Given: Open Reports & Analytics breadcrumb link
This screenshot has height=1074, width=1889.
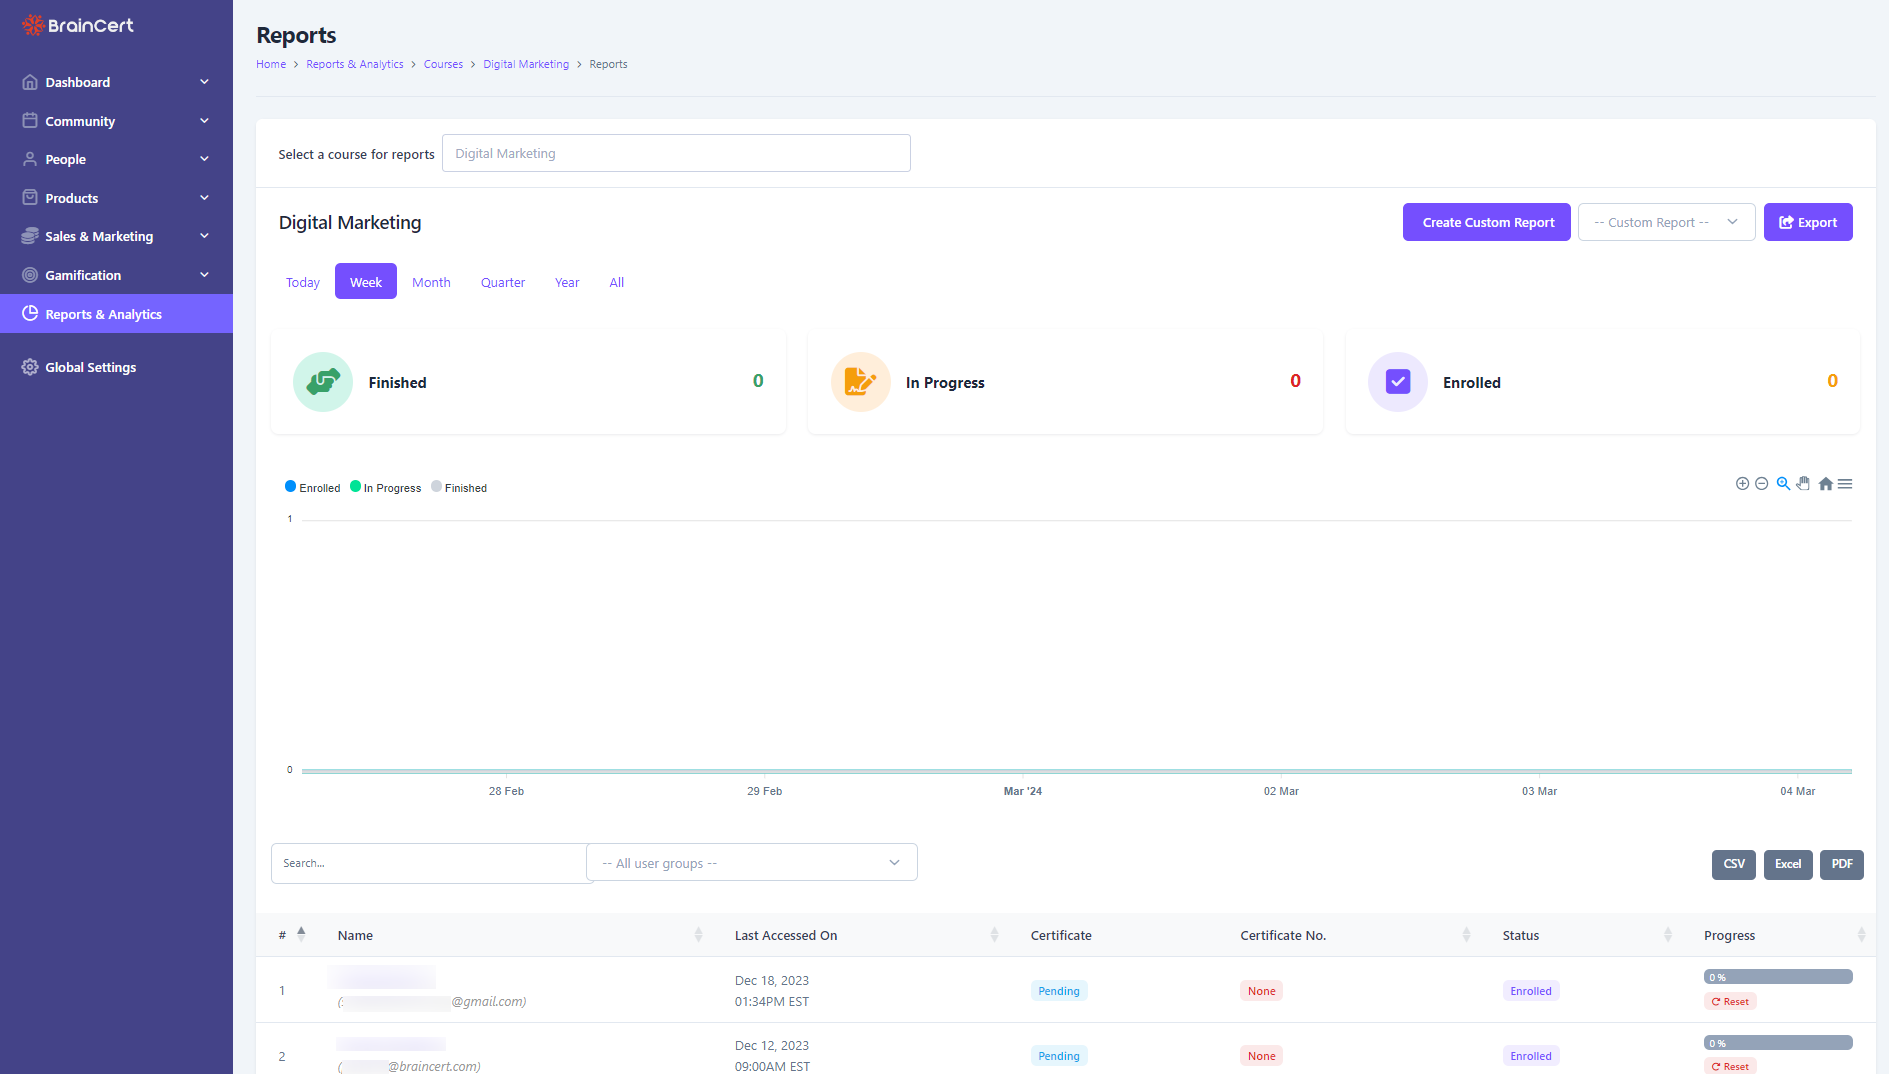Looking at the screenshot, I should [x=355, y=64].
